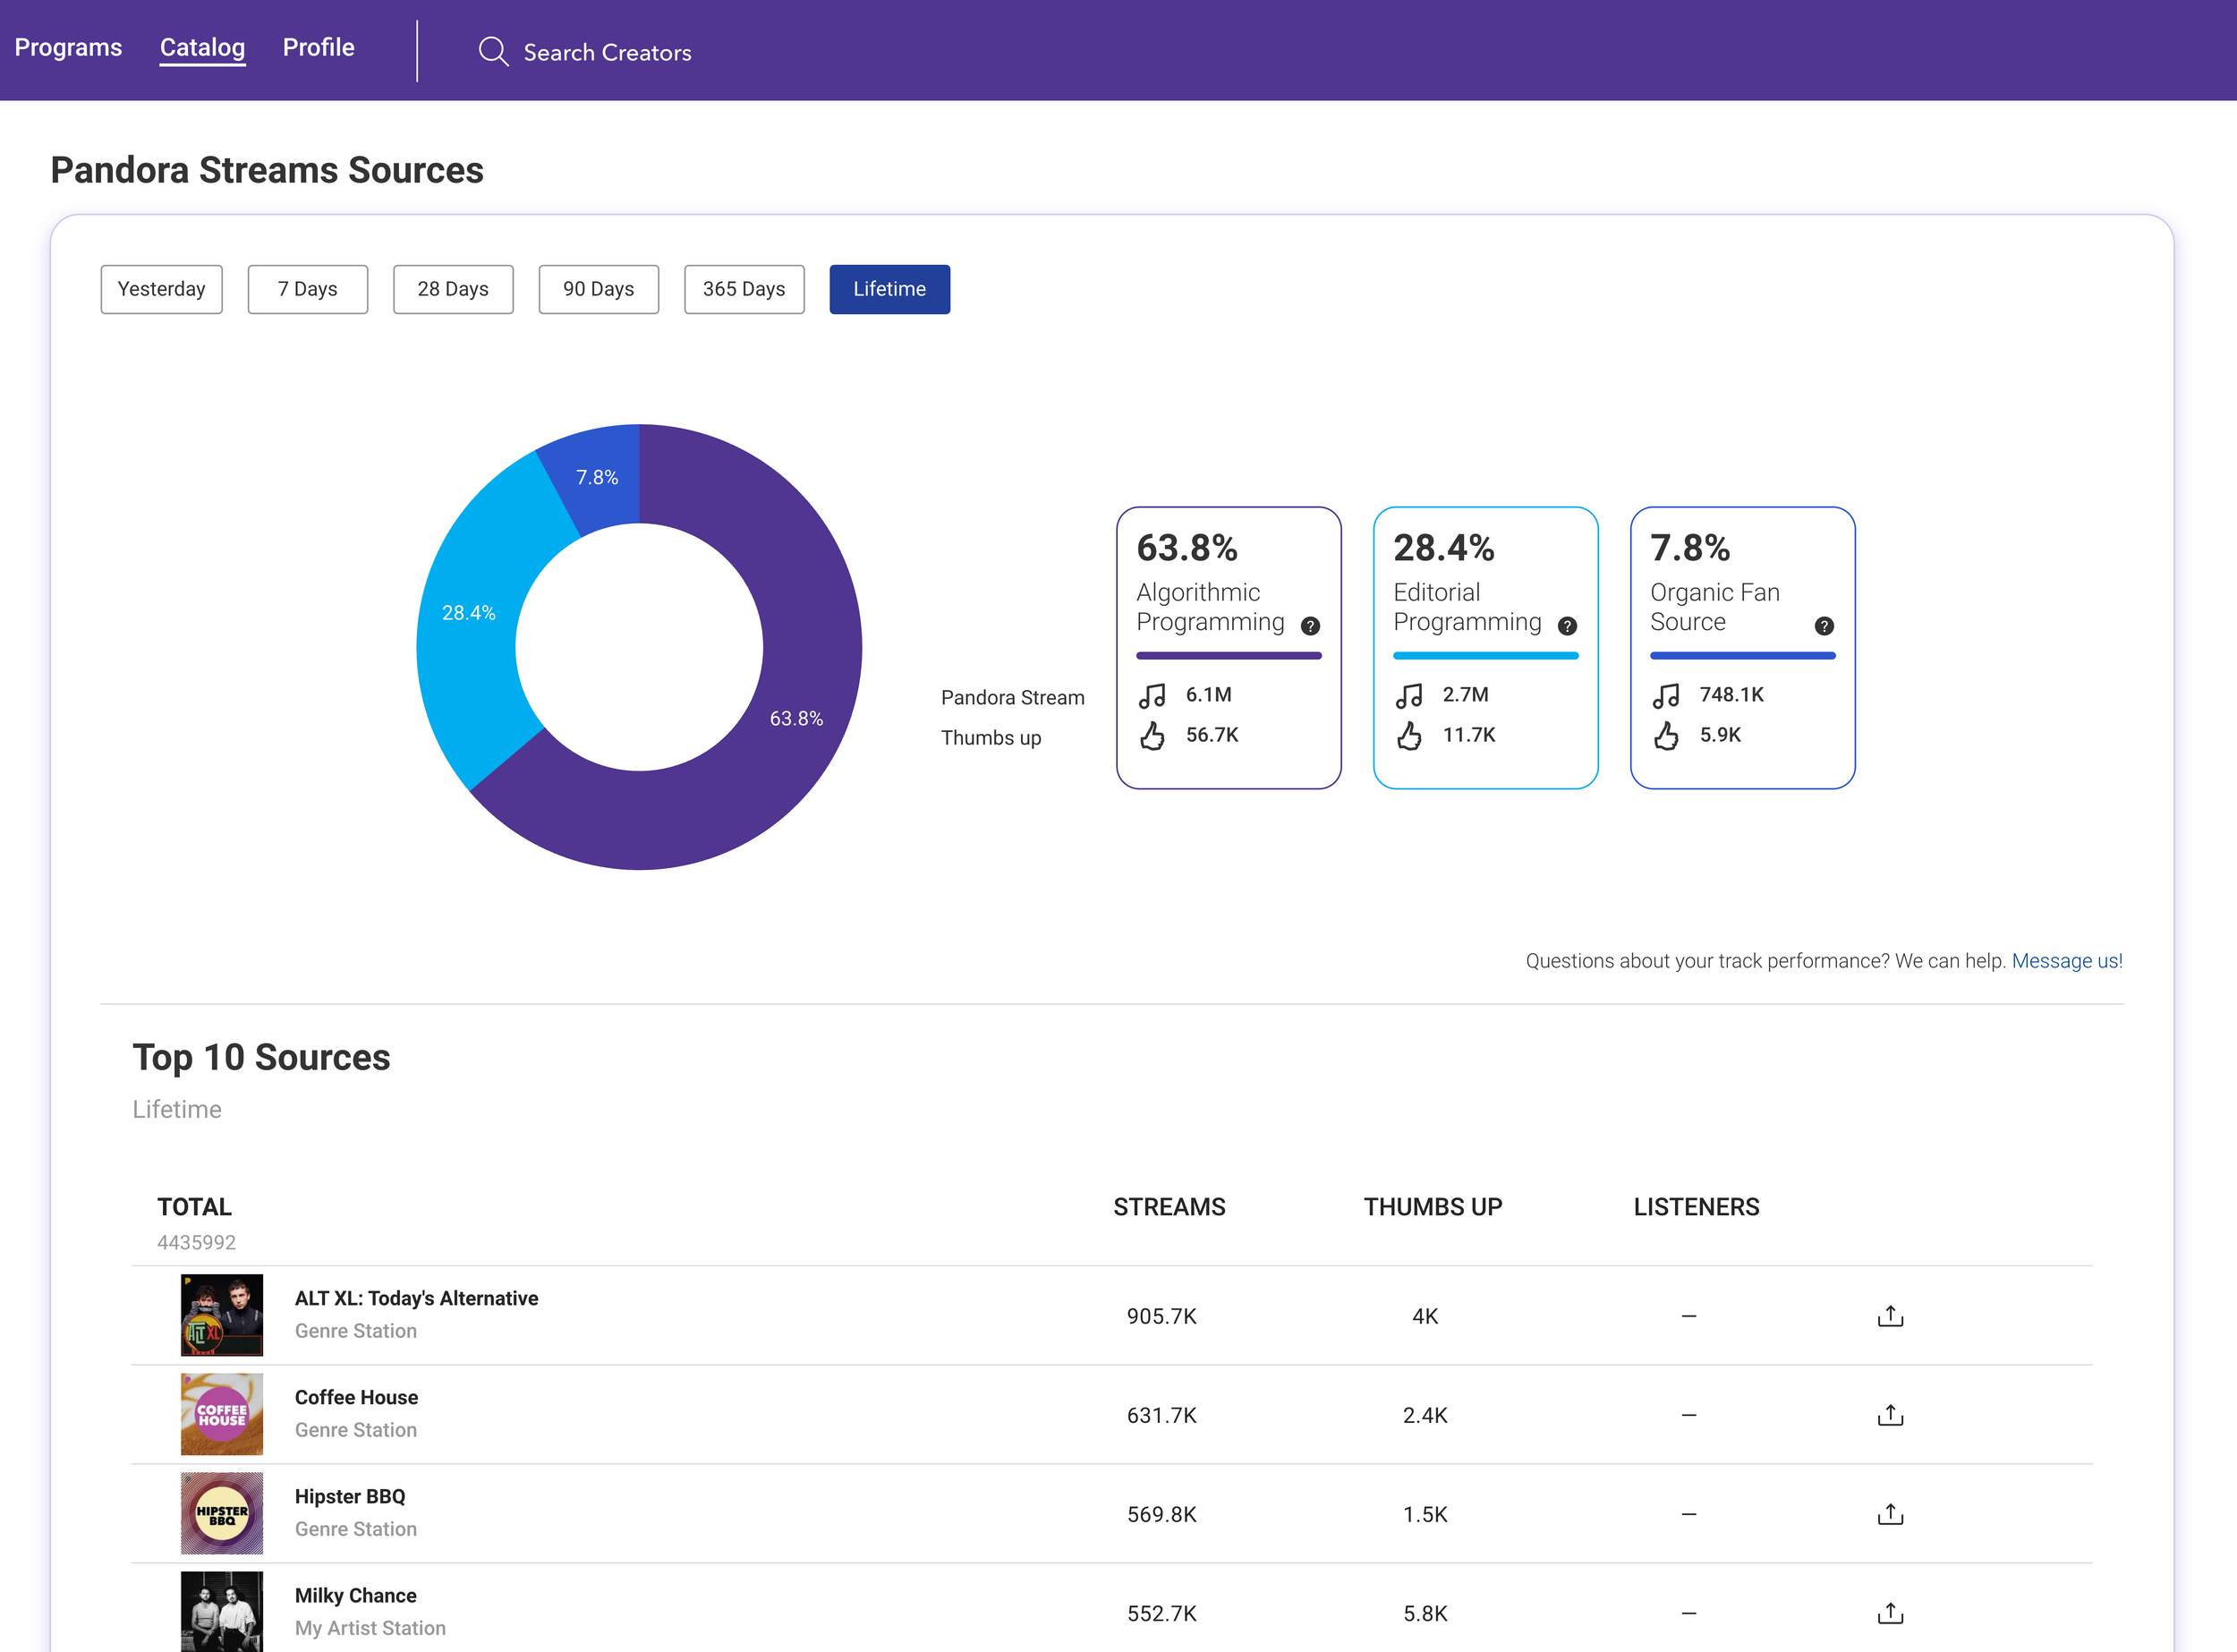
Task: Go to the Profile tab
Action: pyautogui.click(x=318, y=47)
